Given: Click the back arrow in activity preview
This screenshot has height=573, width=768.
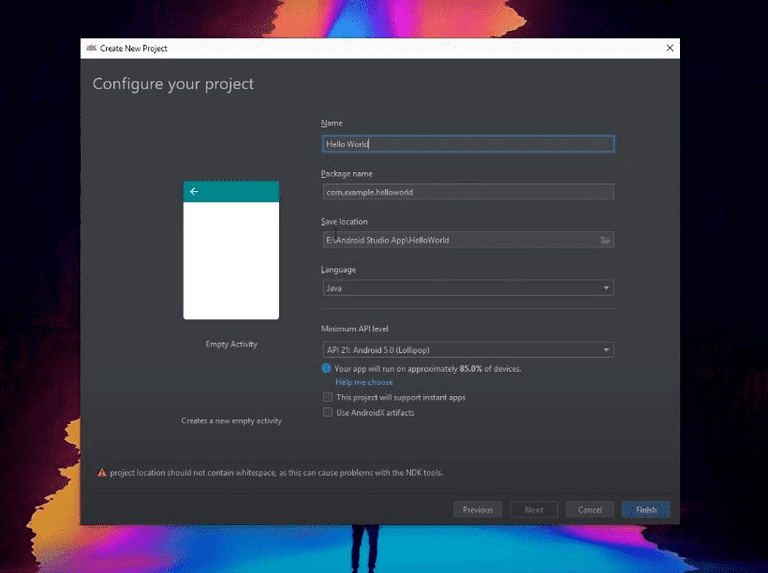Looking at the screenshot, I should pos(194,191).
